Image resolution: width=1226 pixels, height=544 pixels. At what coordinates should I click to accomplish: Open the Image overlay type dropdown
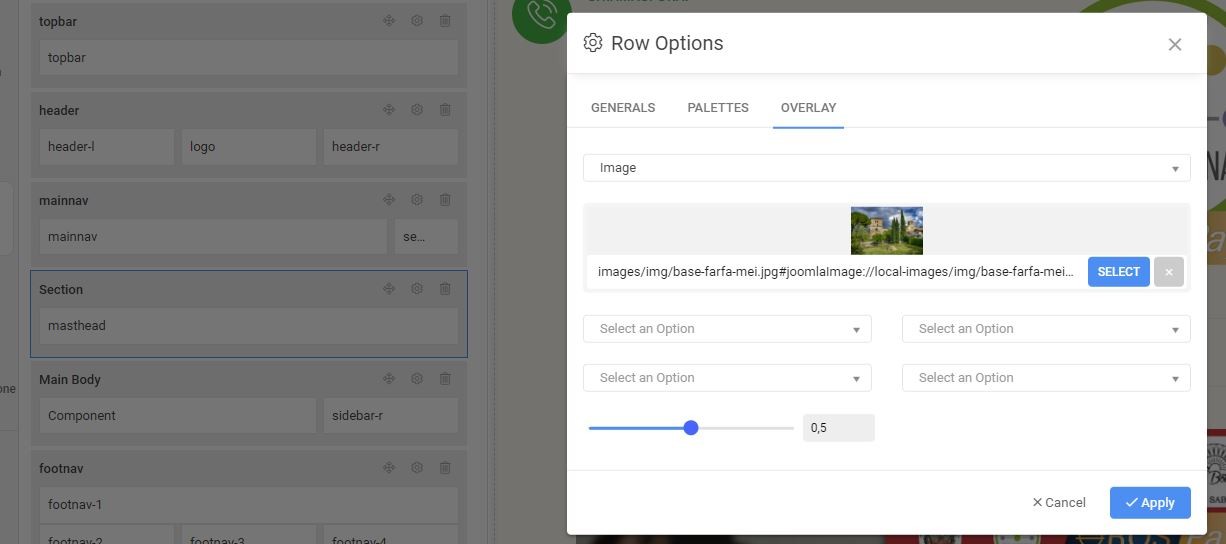tap(886, 168)
